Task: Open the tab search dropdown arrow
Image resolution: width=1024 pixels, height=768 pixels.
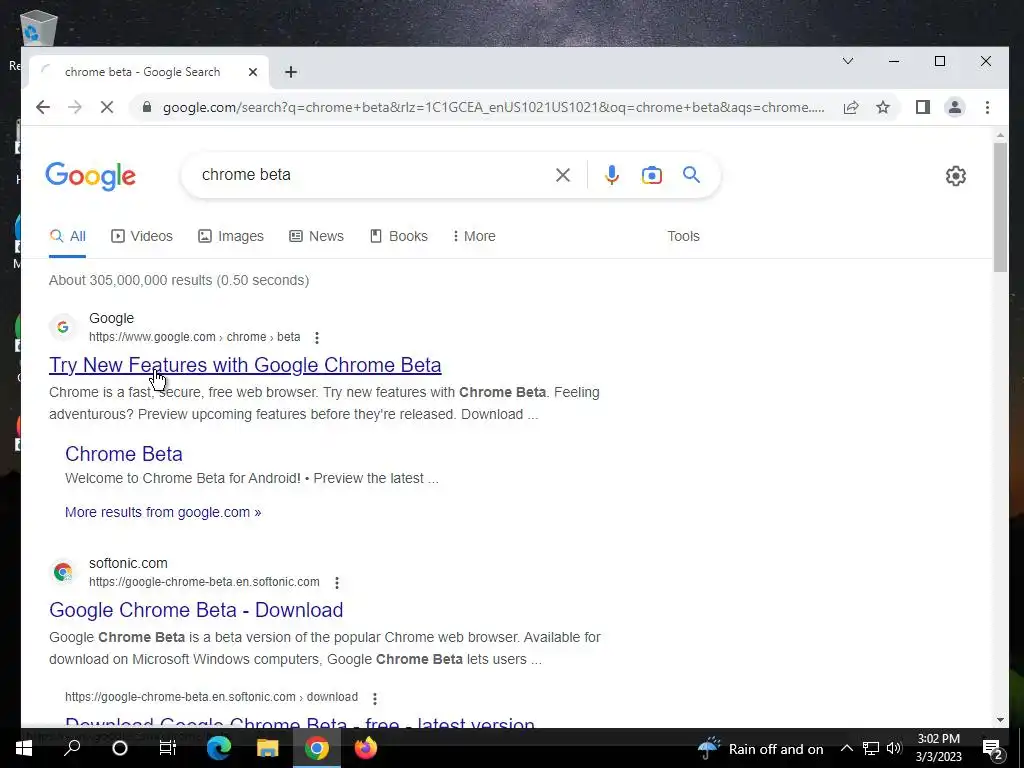Action: (848, 61)
